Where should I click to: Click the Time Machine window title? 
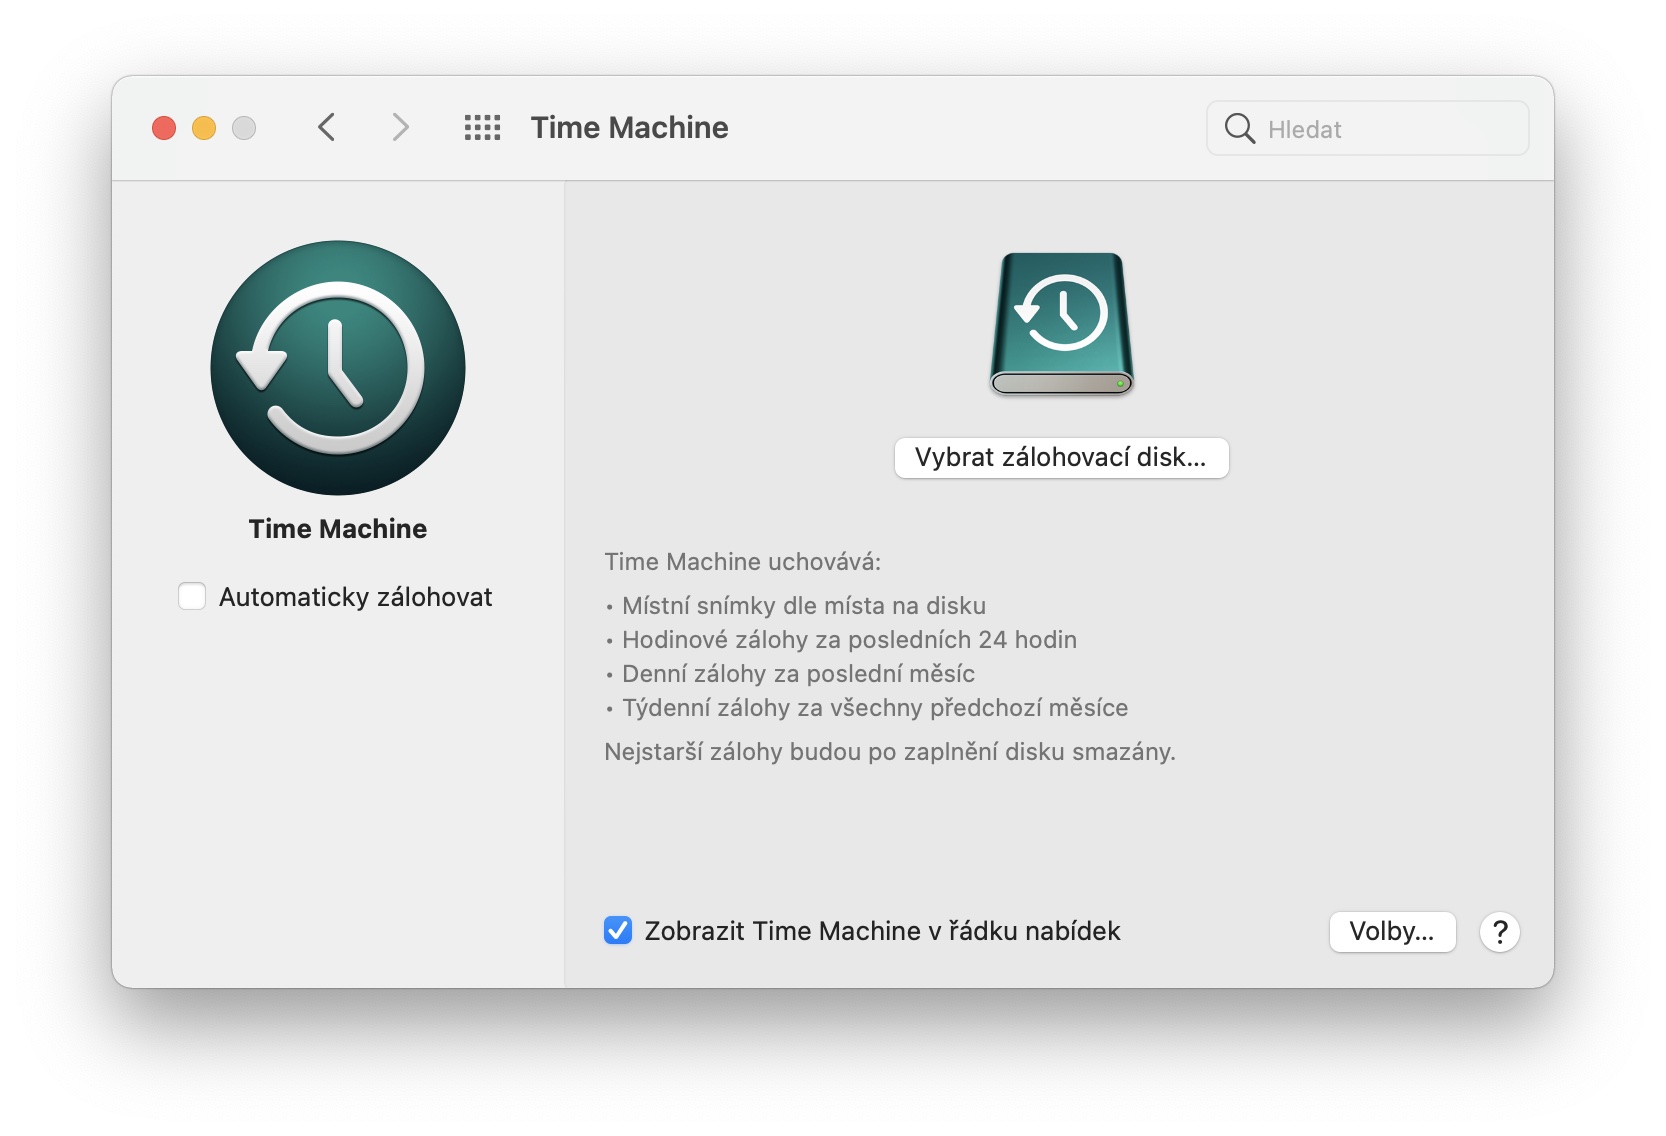pyautogui.click(x=629, y=128)
